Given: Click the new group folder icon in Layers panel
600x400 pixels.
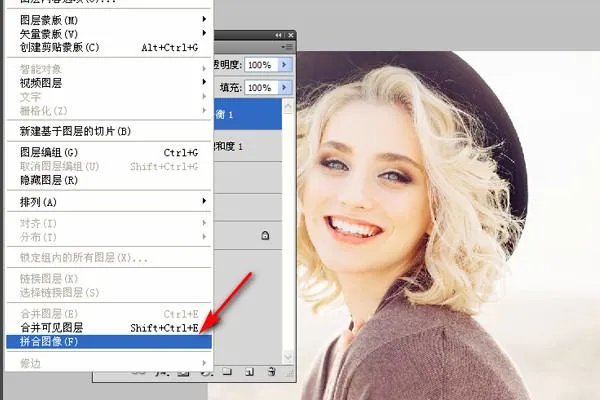Looking at the screenshot, I should 227,371.
